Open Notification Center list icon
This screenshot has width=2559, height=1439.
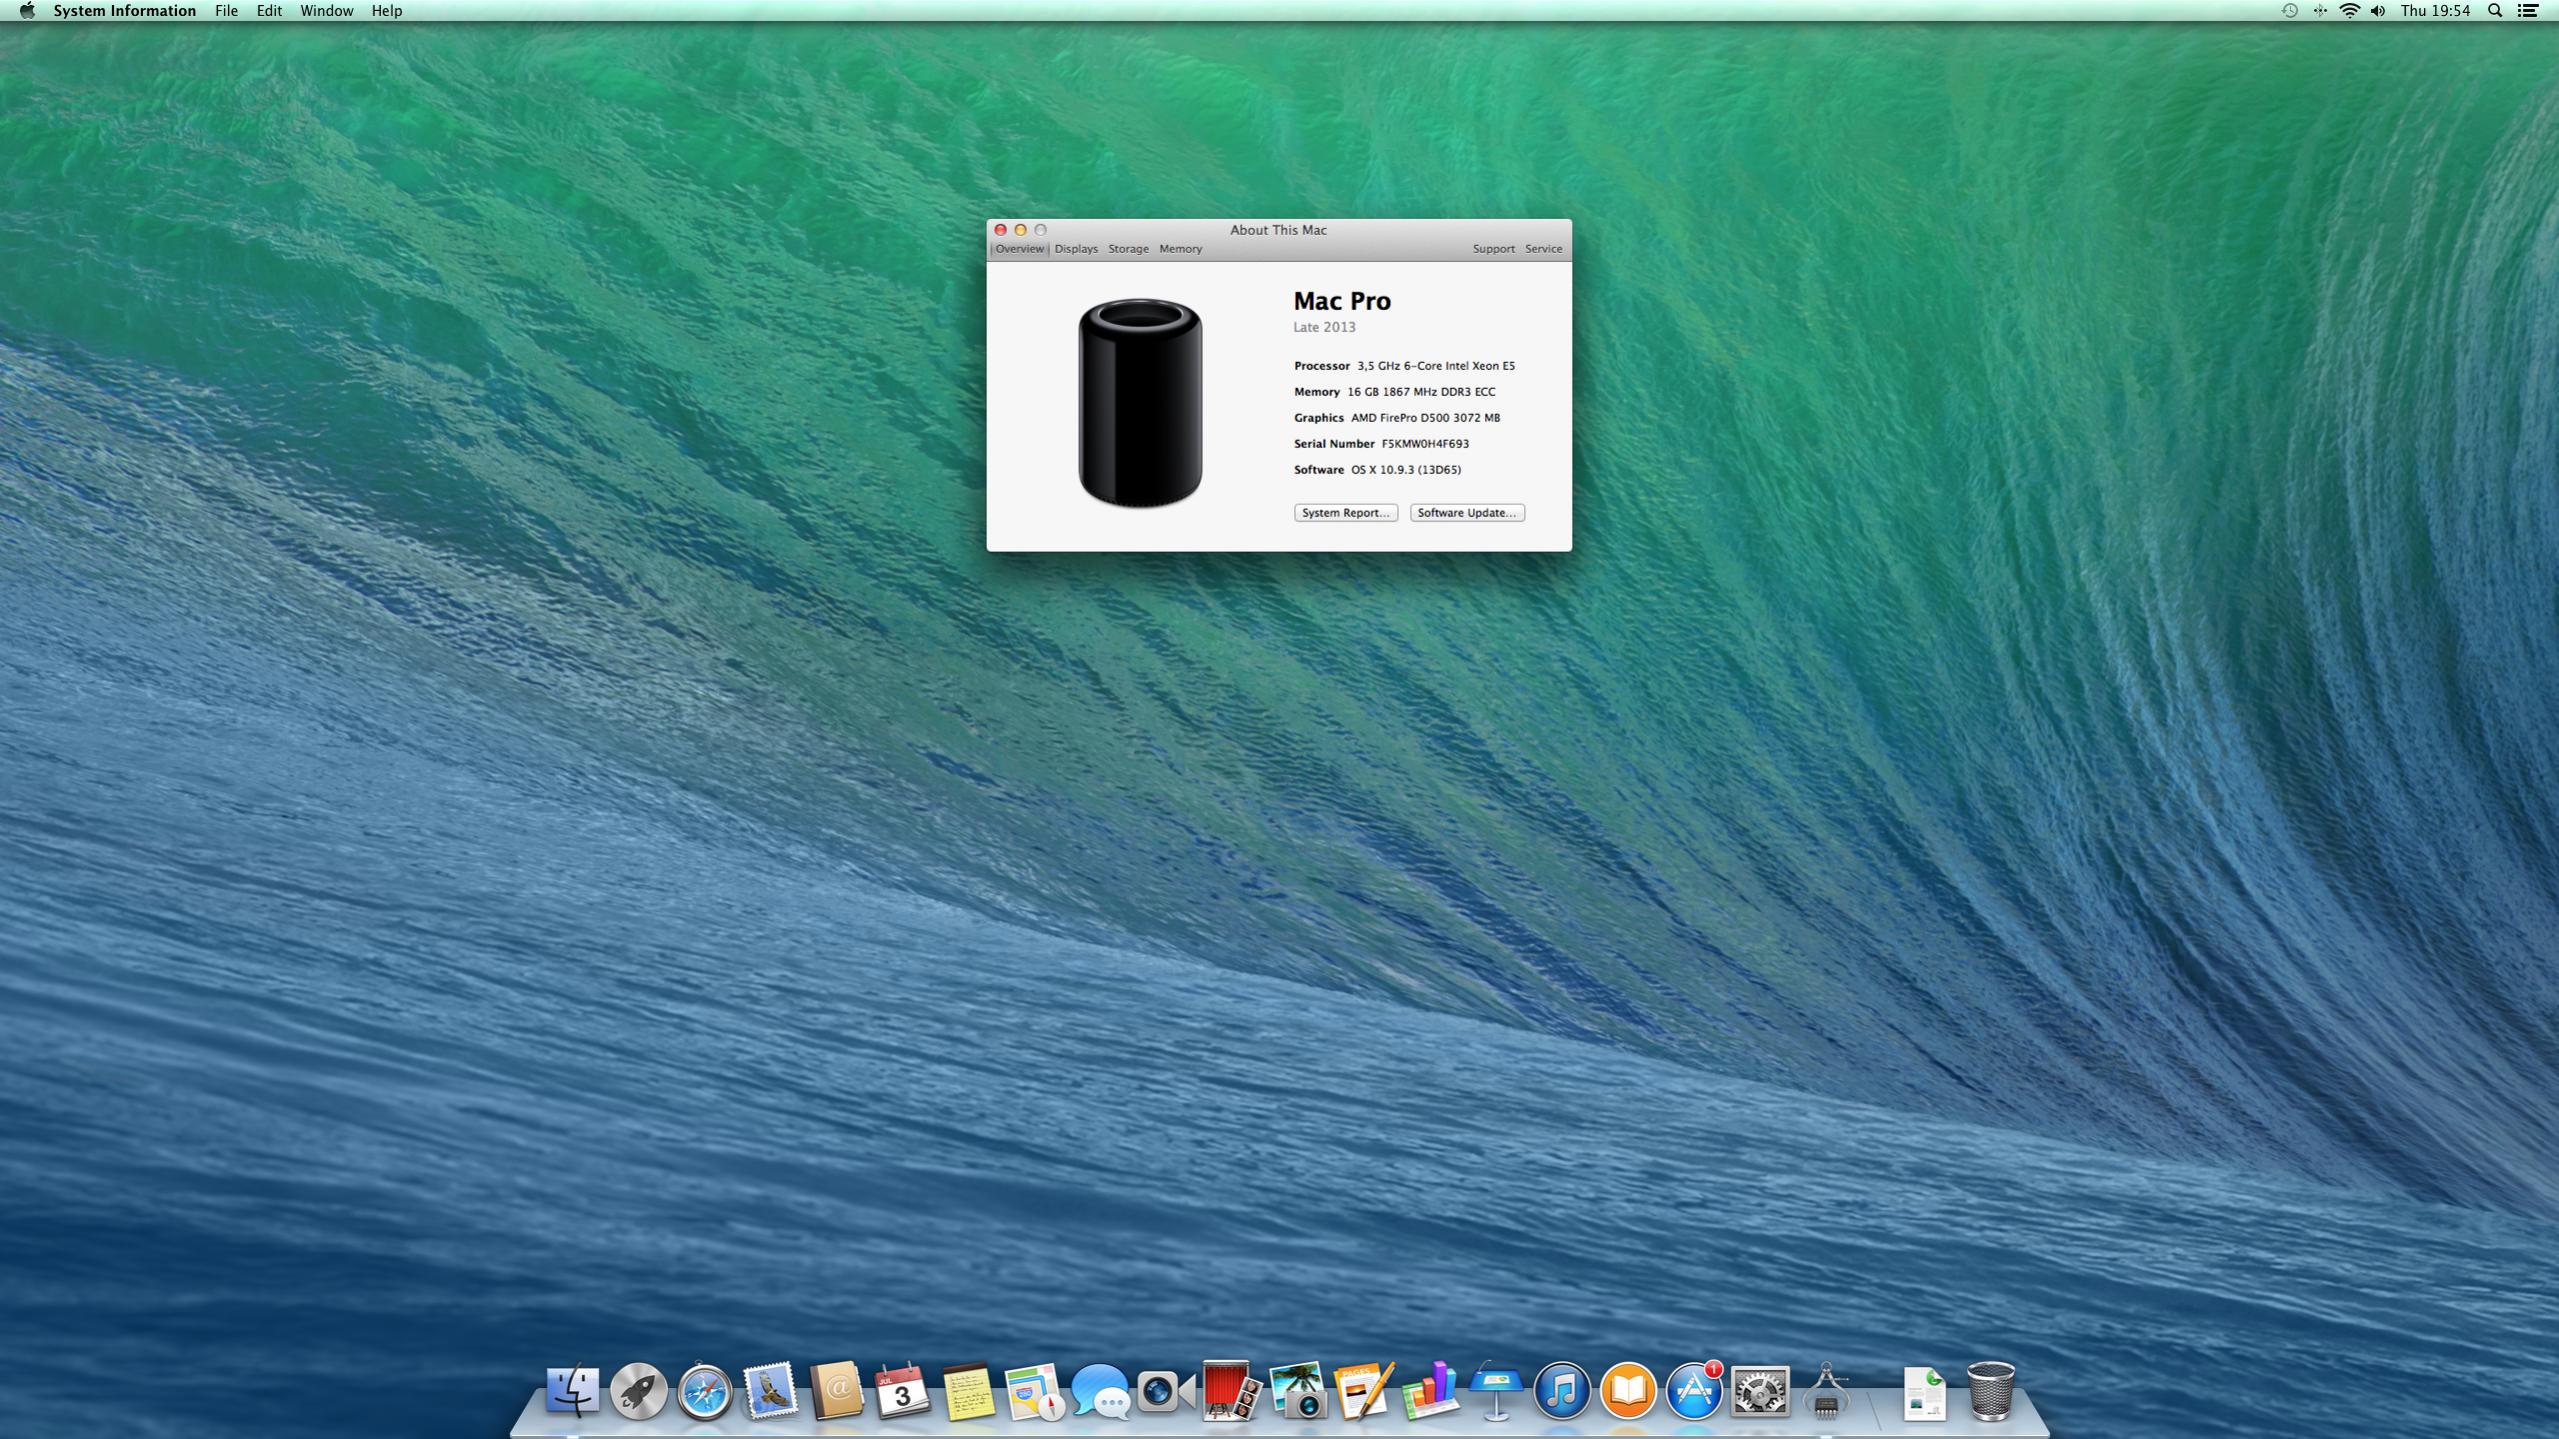[2527, 11]
